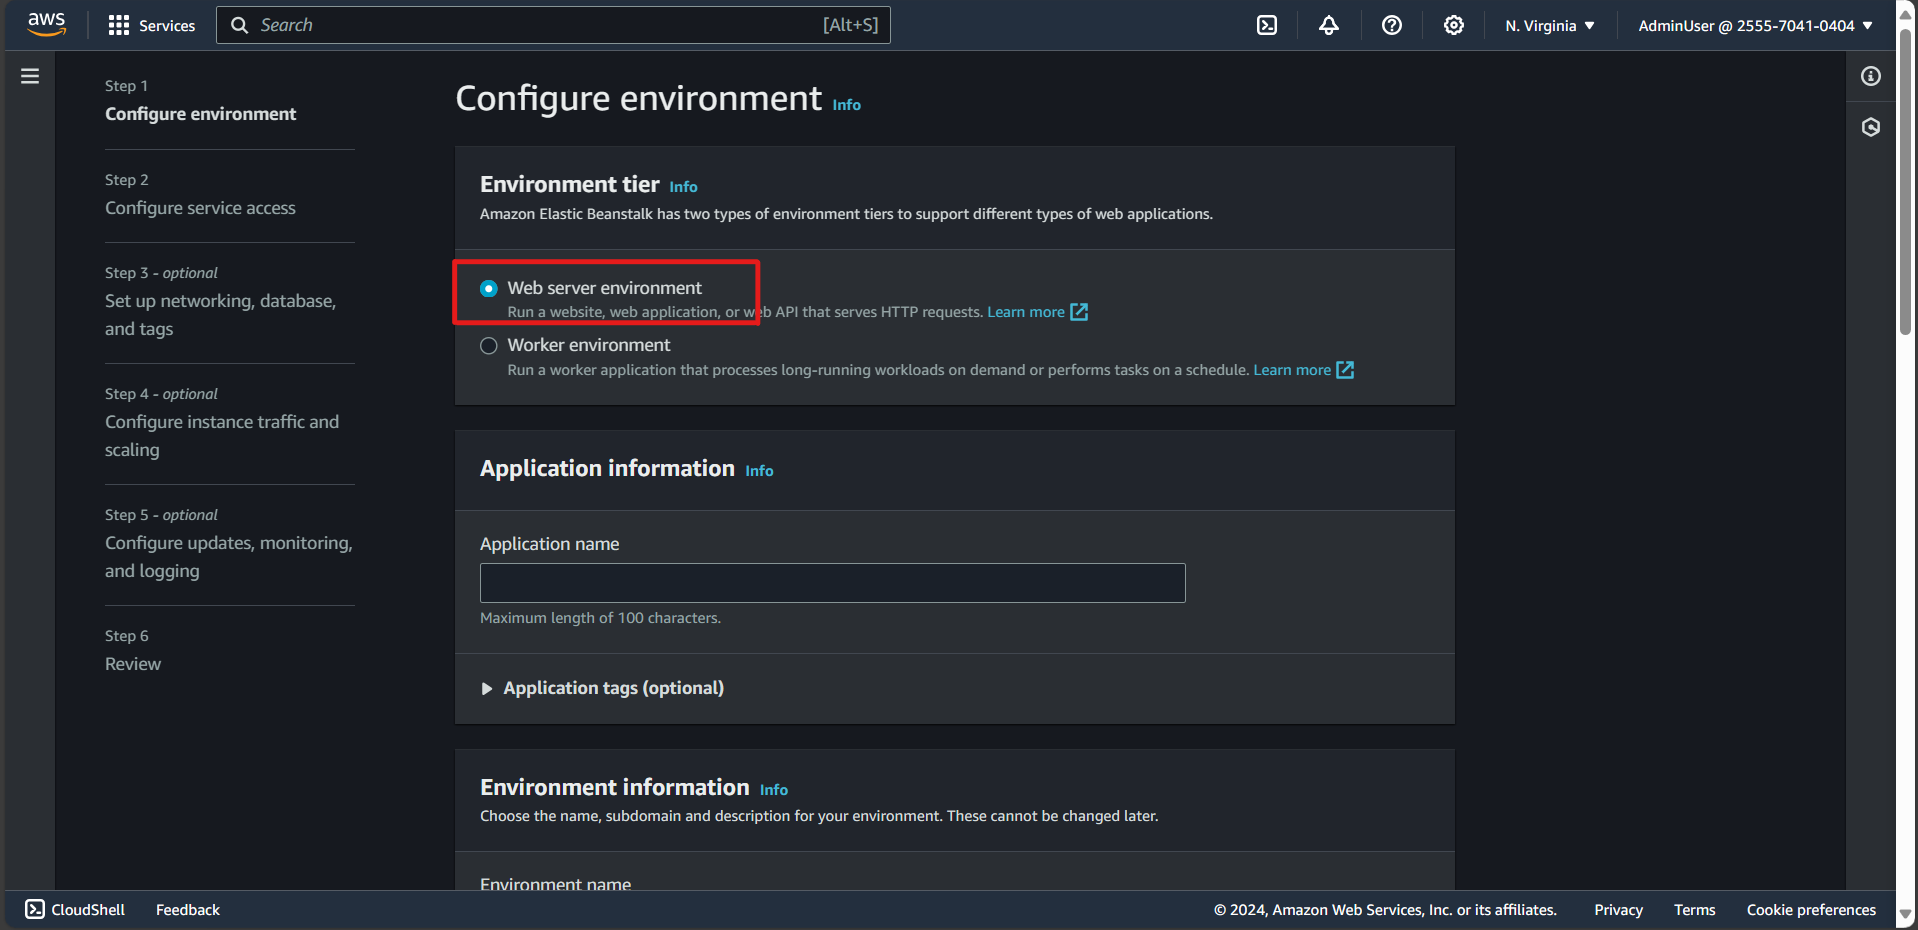Select Web server environment radio button

pyautogui.click(x=489, y=289)
